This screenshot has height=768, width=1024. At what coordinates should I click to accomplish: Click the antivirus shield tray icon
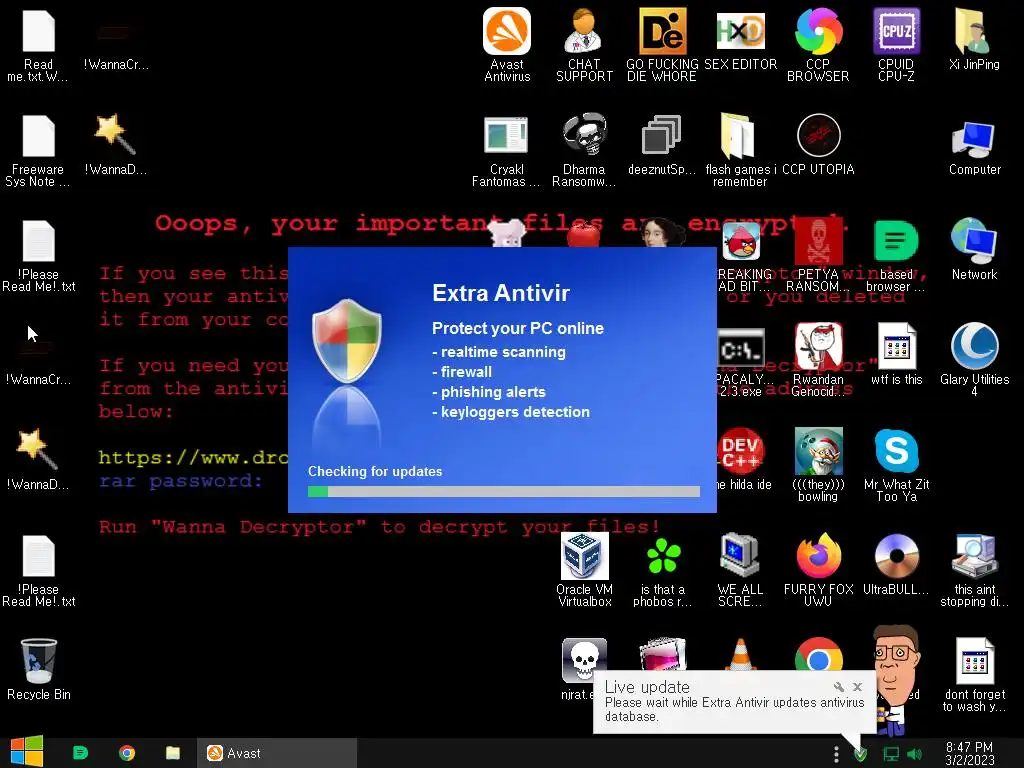pos(861,754)
